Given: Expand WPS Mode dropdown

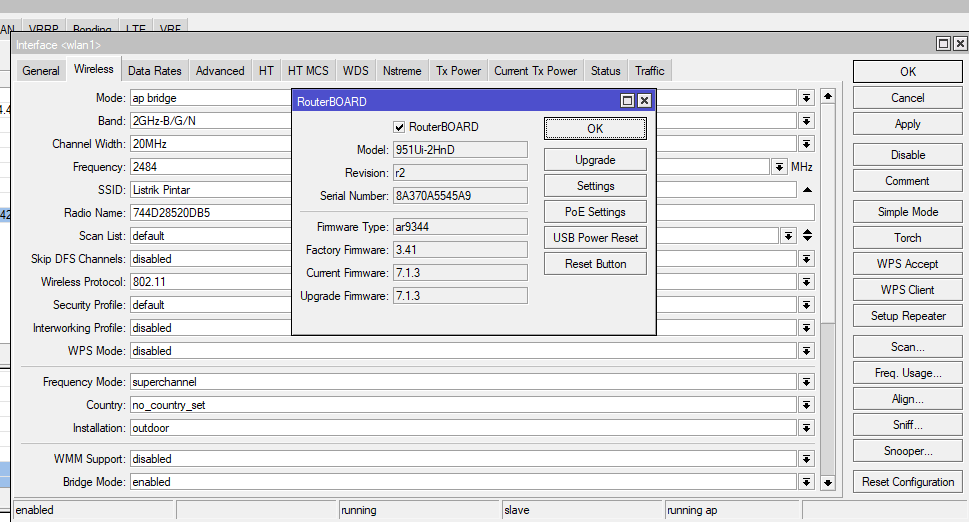Looking at the screenshot, I should click(x=806, y=351).
